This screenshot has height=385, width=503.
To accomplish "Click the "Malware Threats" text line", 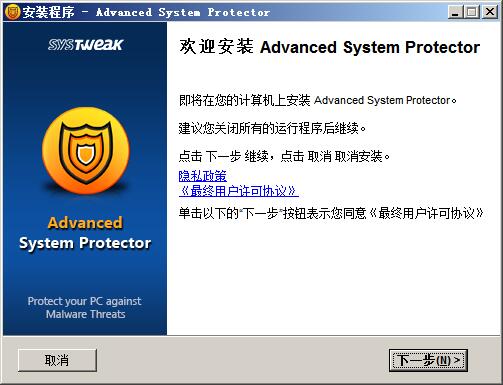I will click(x=86, y=314).
